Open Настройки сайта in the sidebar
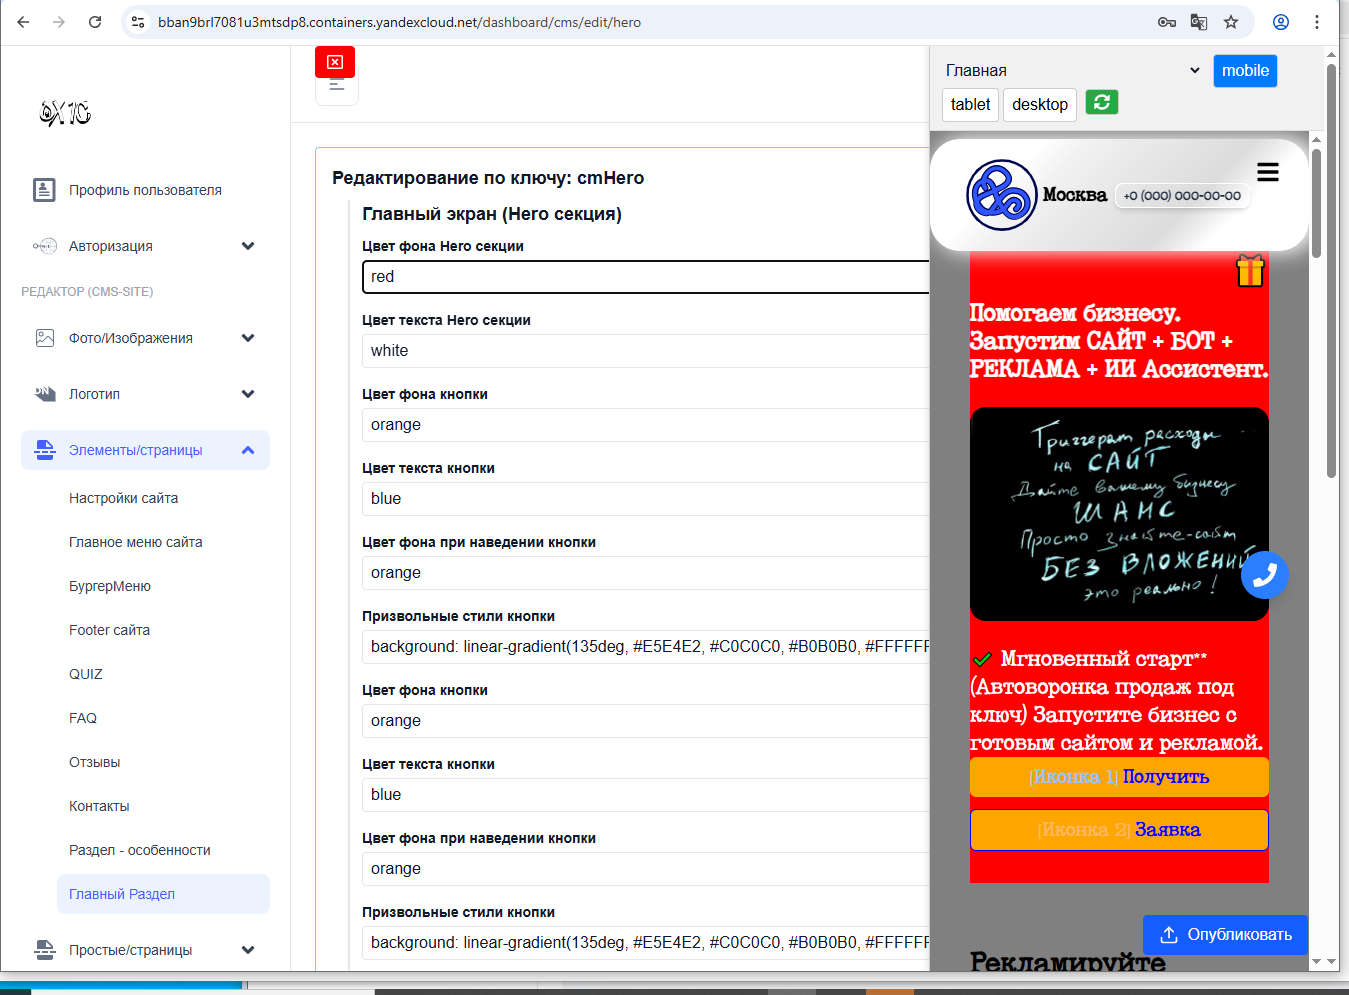The width and height of the screenshot is (1349, 995). (123, 498)
